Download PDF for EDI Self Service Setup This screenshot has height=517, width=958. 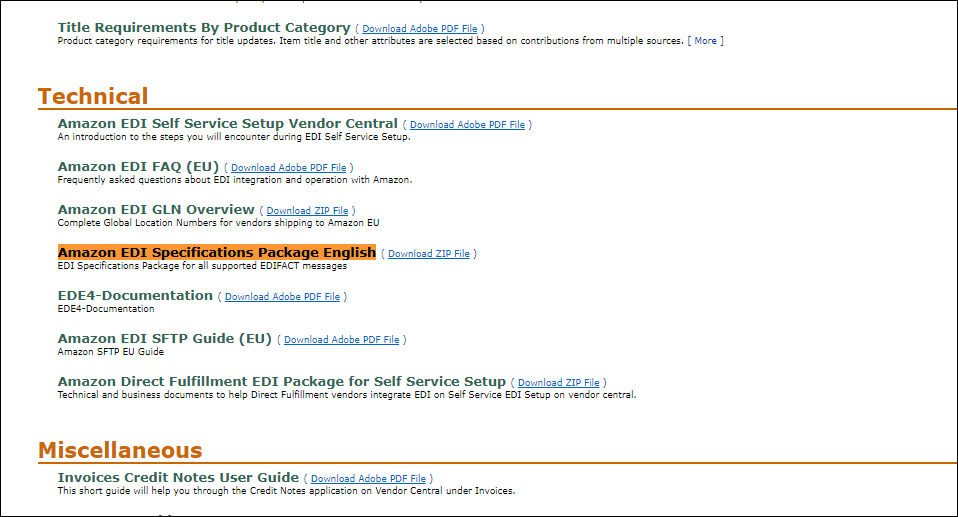pyautogui.click(x=467, y=125)
